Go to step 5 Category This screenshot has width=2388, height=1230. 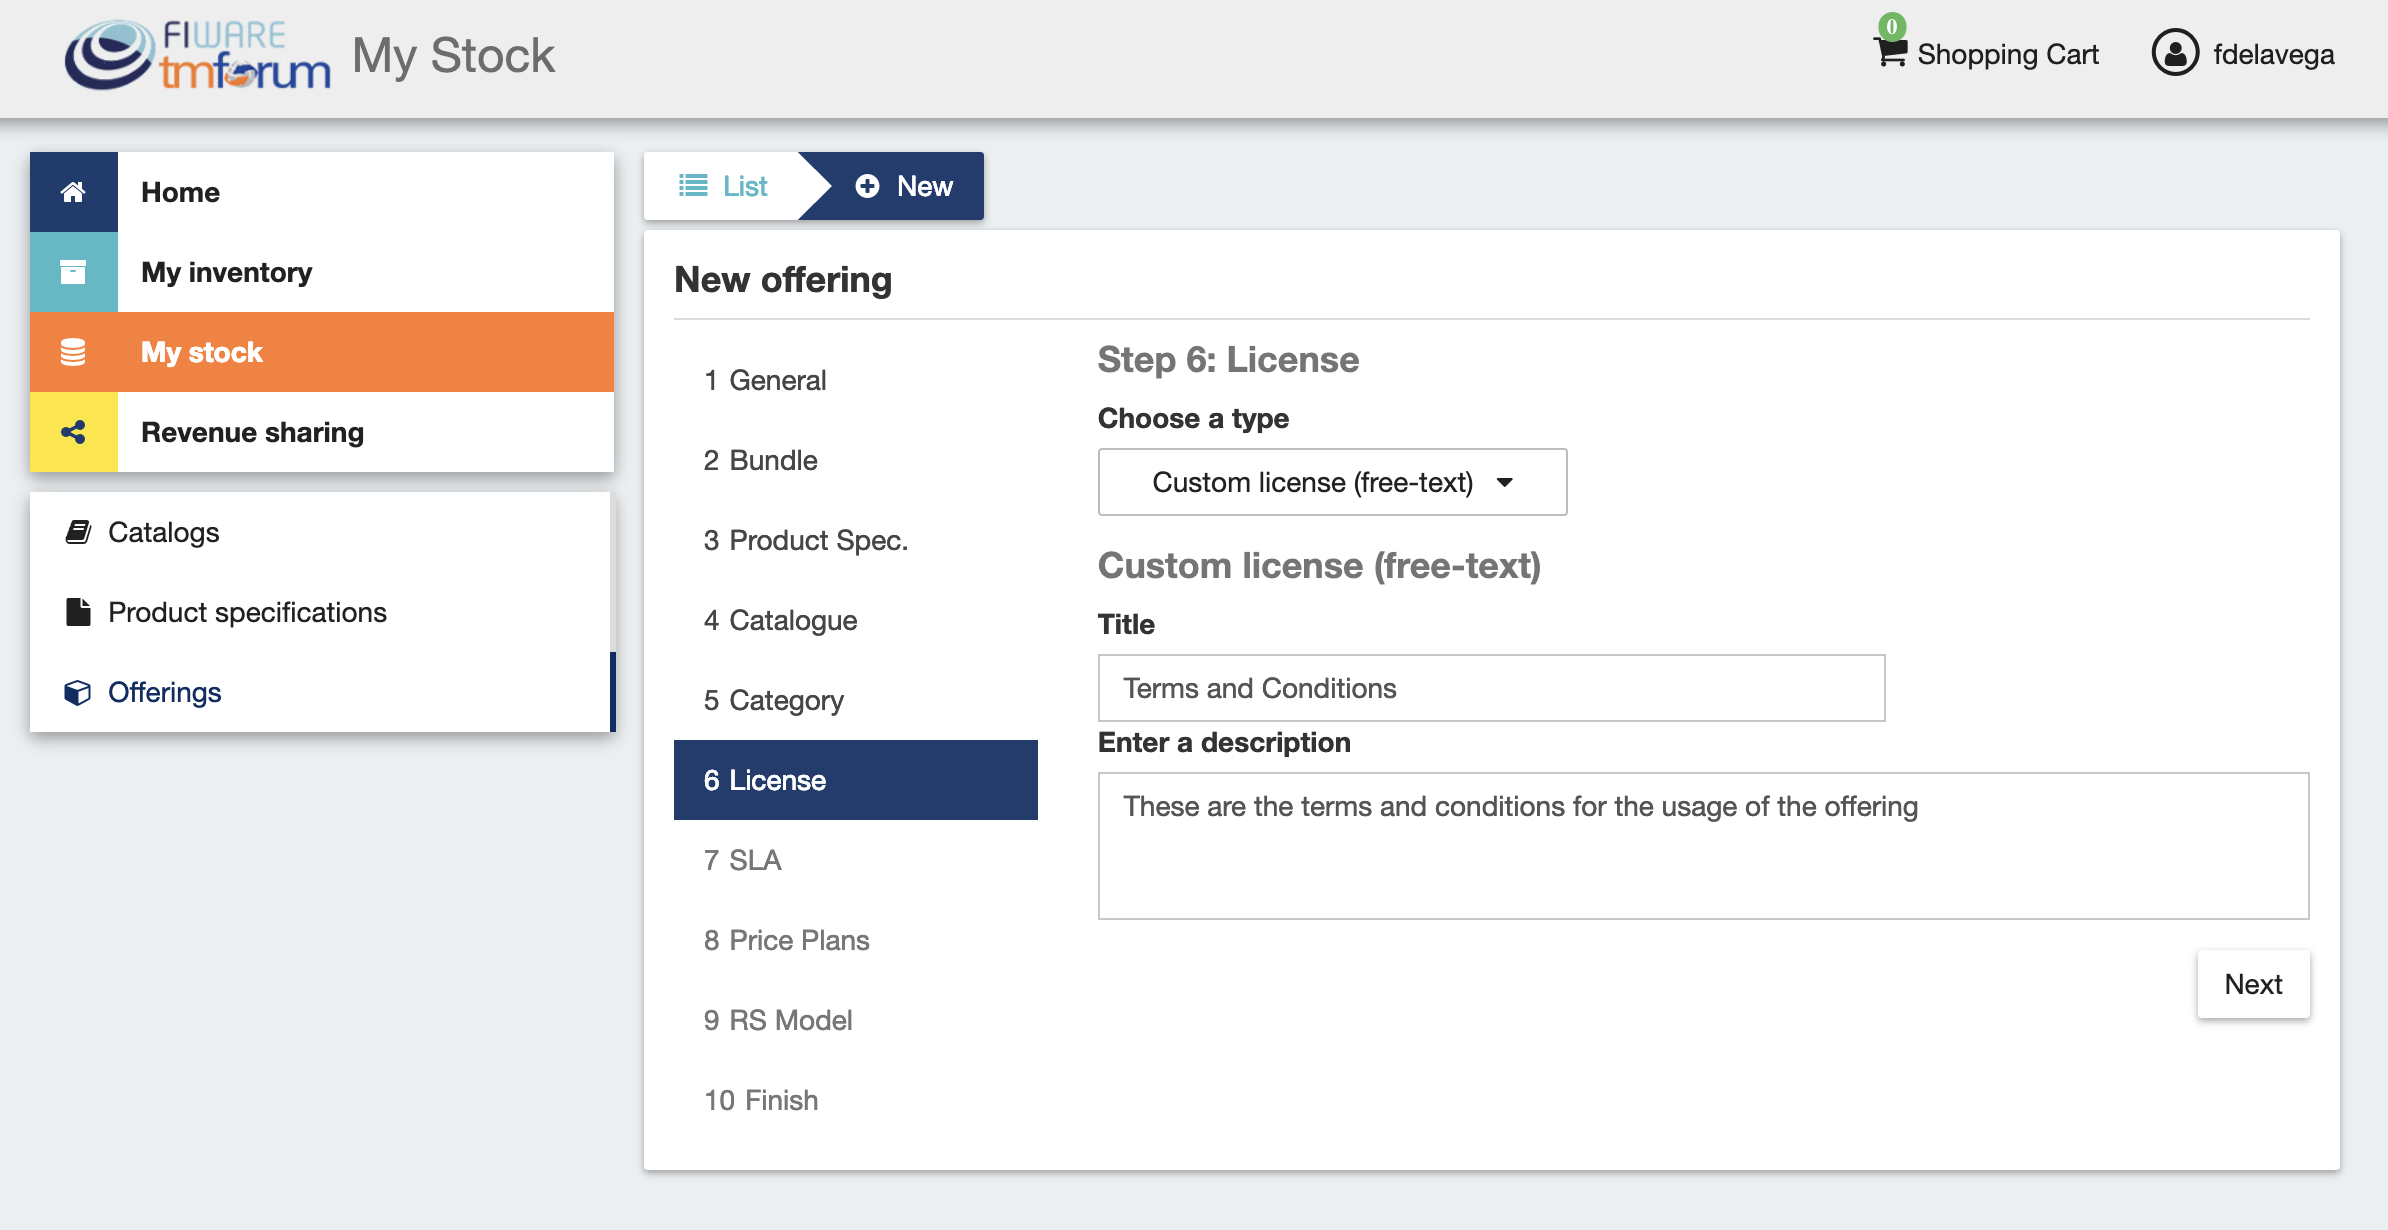[856, 700]
